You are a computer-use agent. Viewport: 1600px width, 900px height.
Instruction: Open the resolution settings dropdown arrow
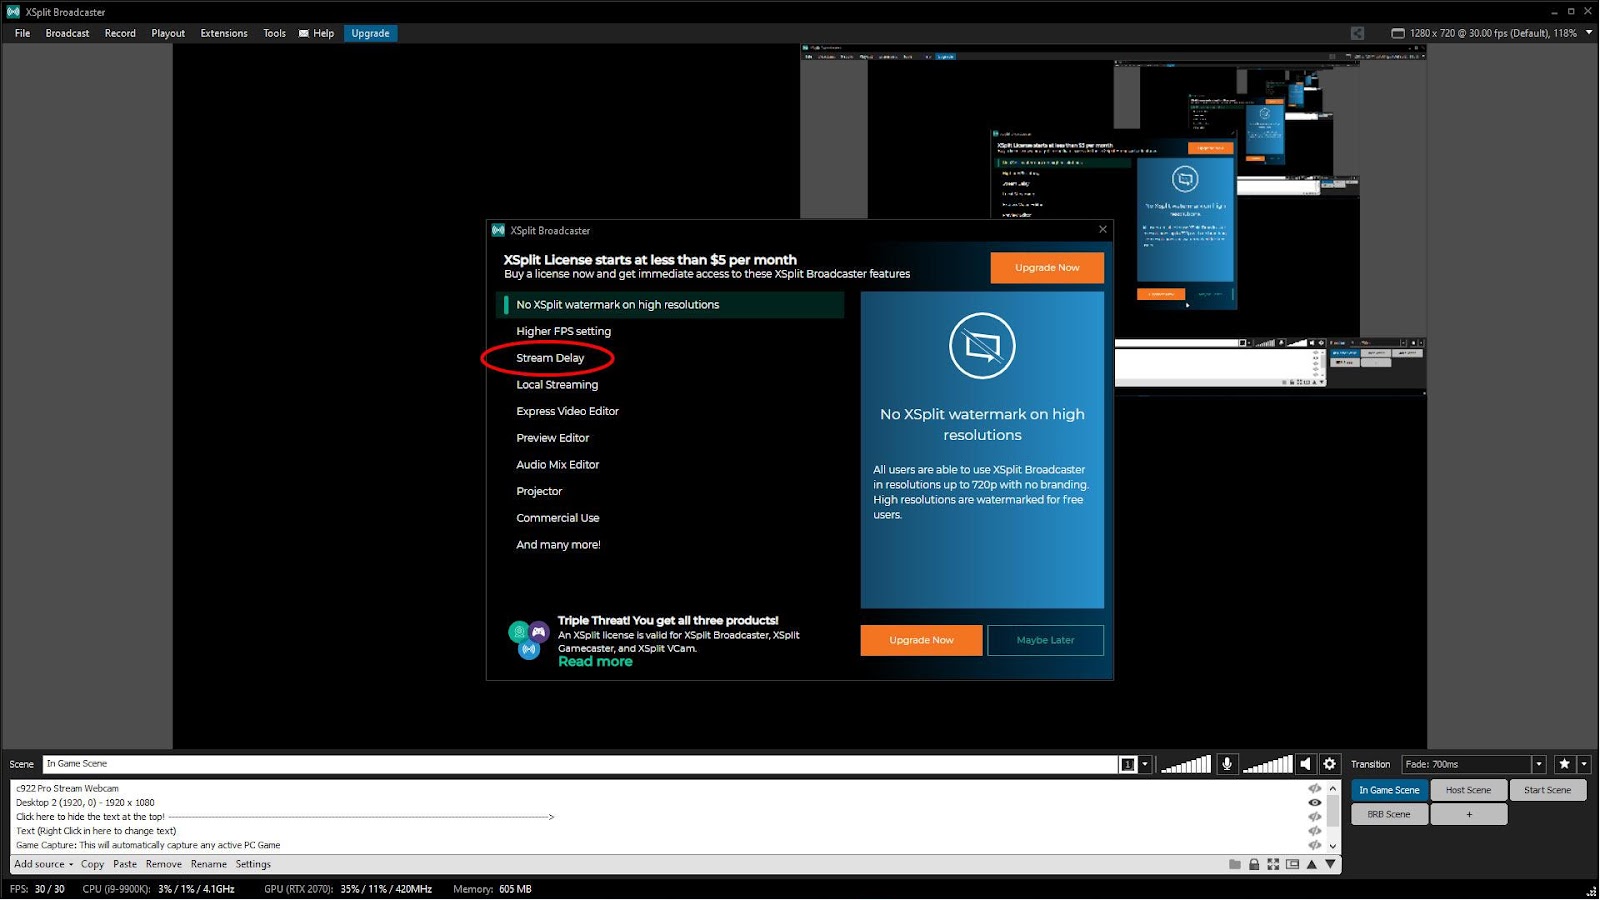click(1589, 33)
